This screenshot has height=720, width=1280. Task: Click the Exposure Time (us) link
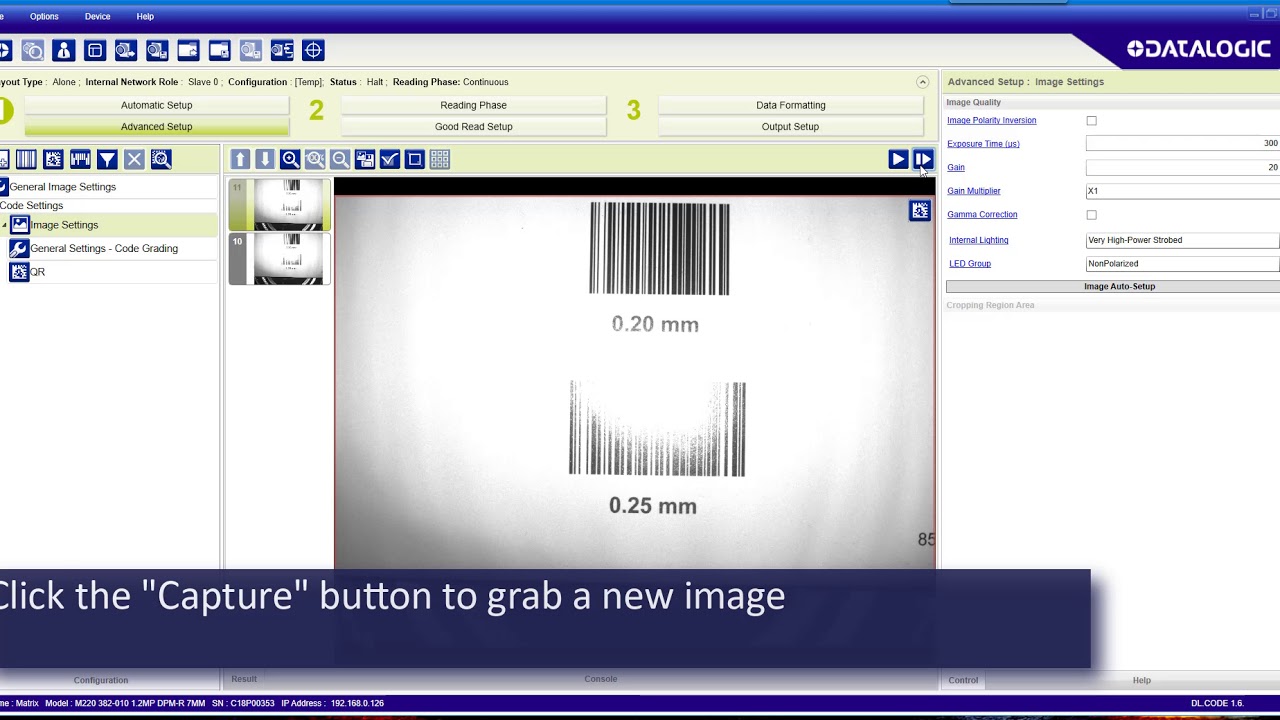983,144
